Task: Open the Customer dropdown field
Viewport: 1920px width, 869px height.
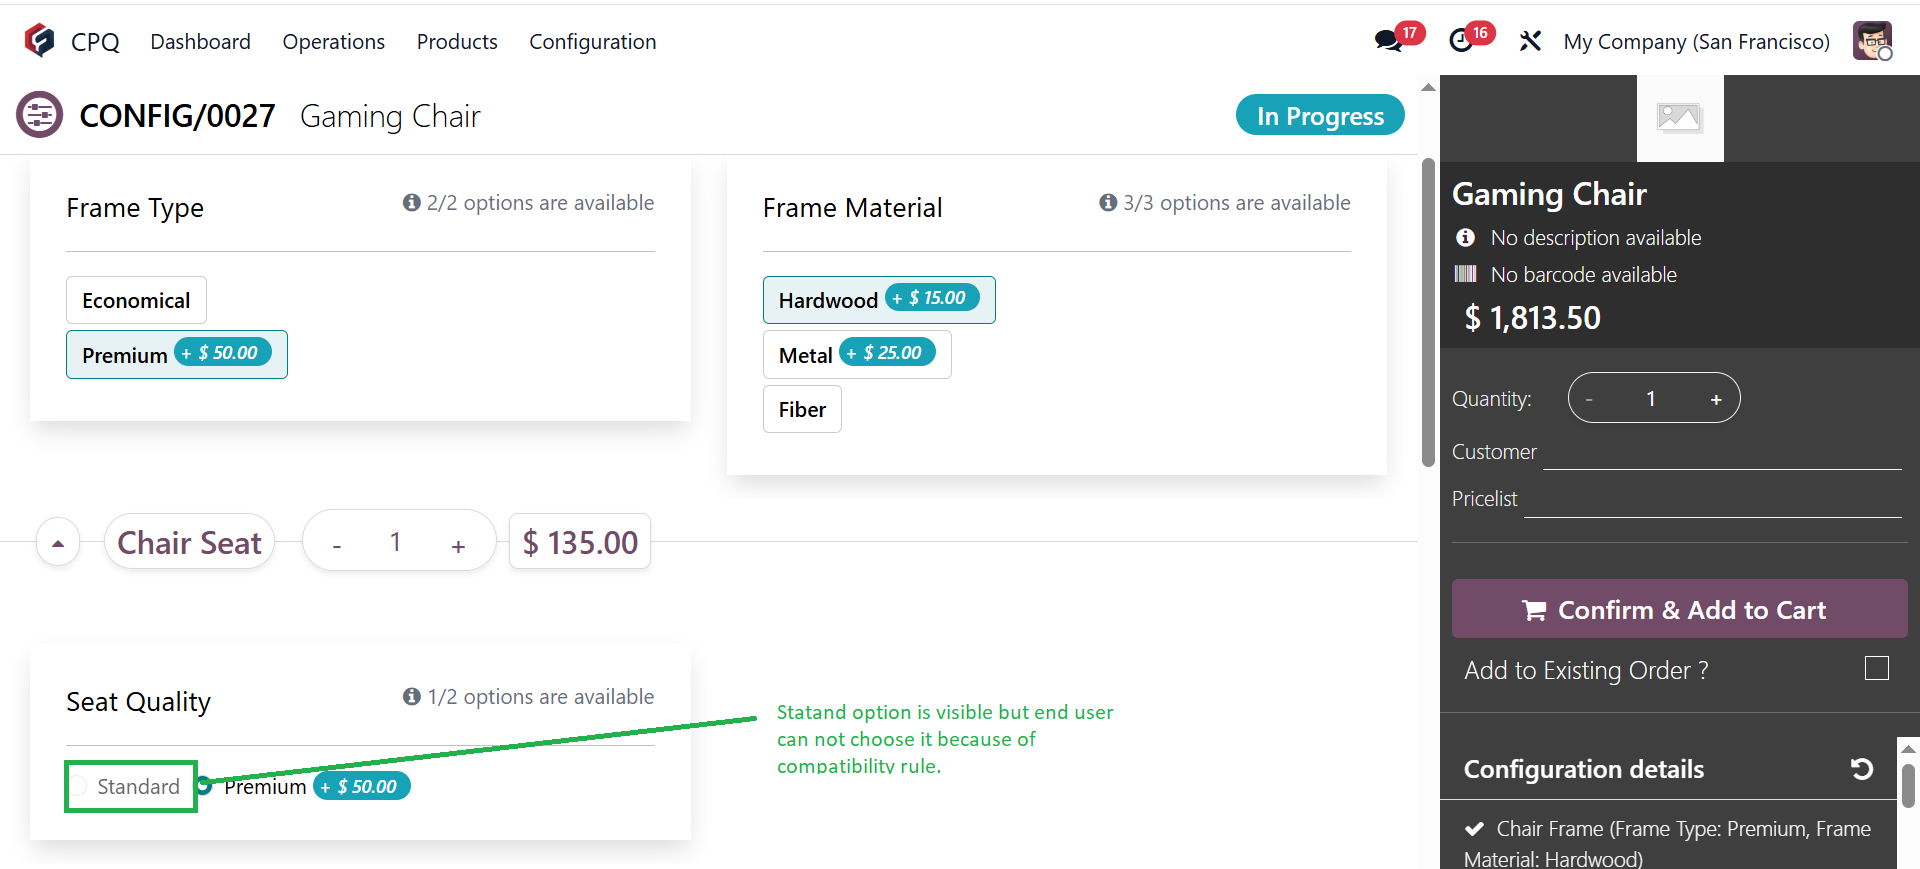Action: pyautogui.click(x=1721, y=452)
